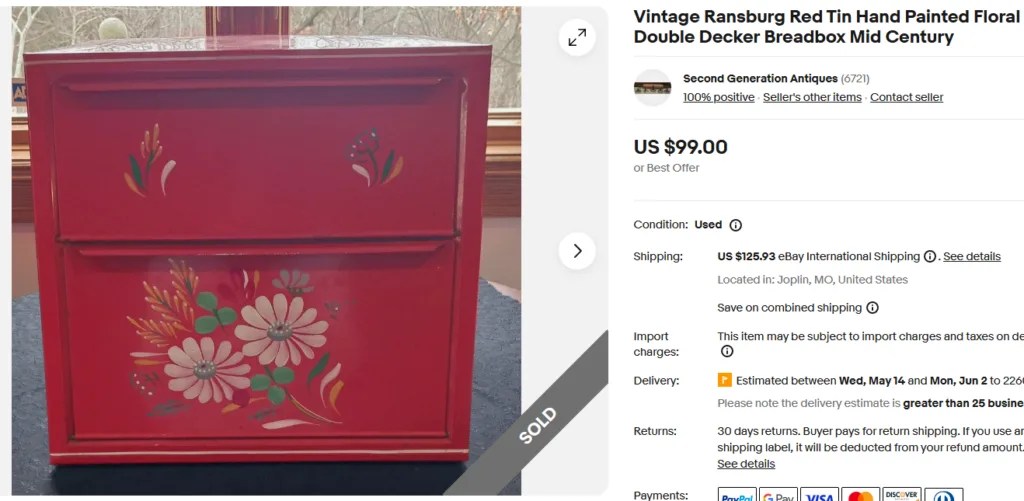1024x501 pixels.
Task: Click the Visa payment icon
Action: coord(819,496)
